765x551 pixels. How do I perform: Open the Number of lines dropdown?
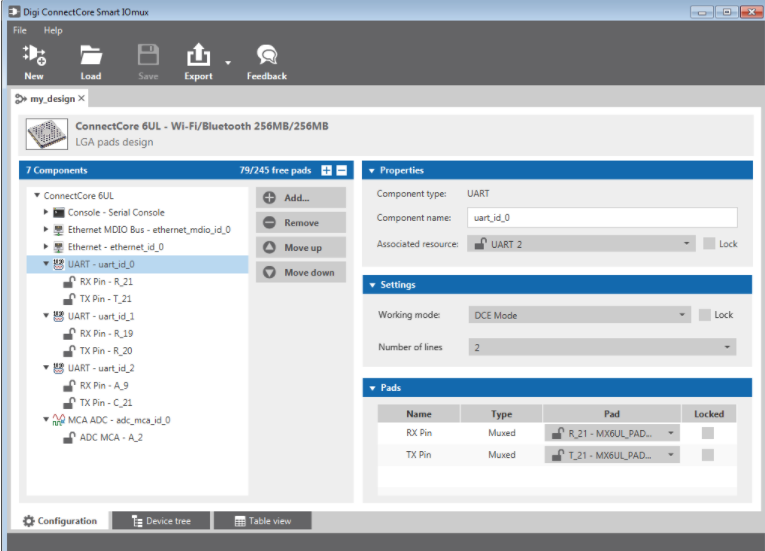(x=601, y=347)
